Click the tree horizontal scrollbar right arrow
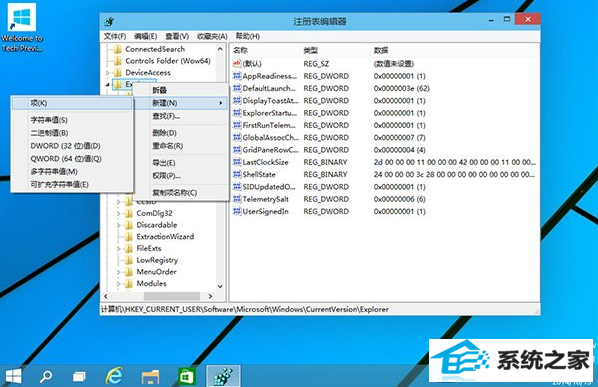Screen dimensions: 598x387 point(210,296)
